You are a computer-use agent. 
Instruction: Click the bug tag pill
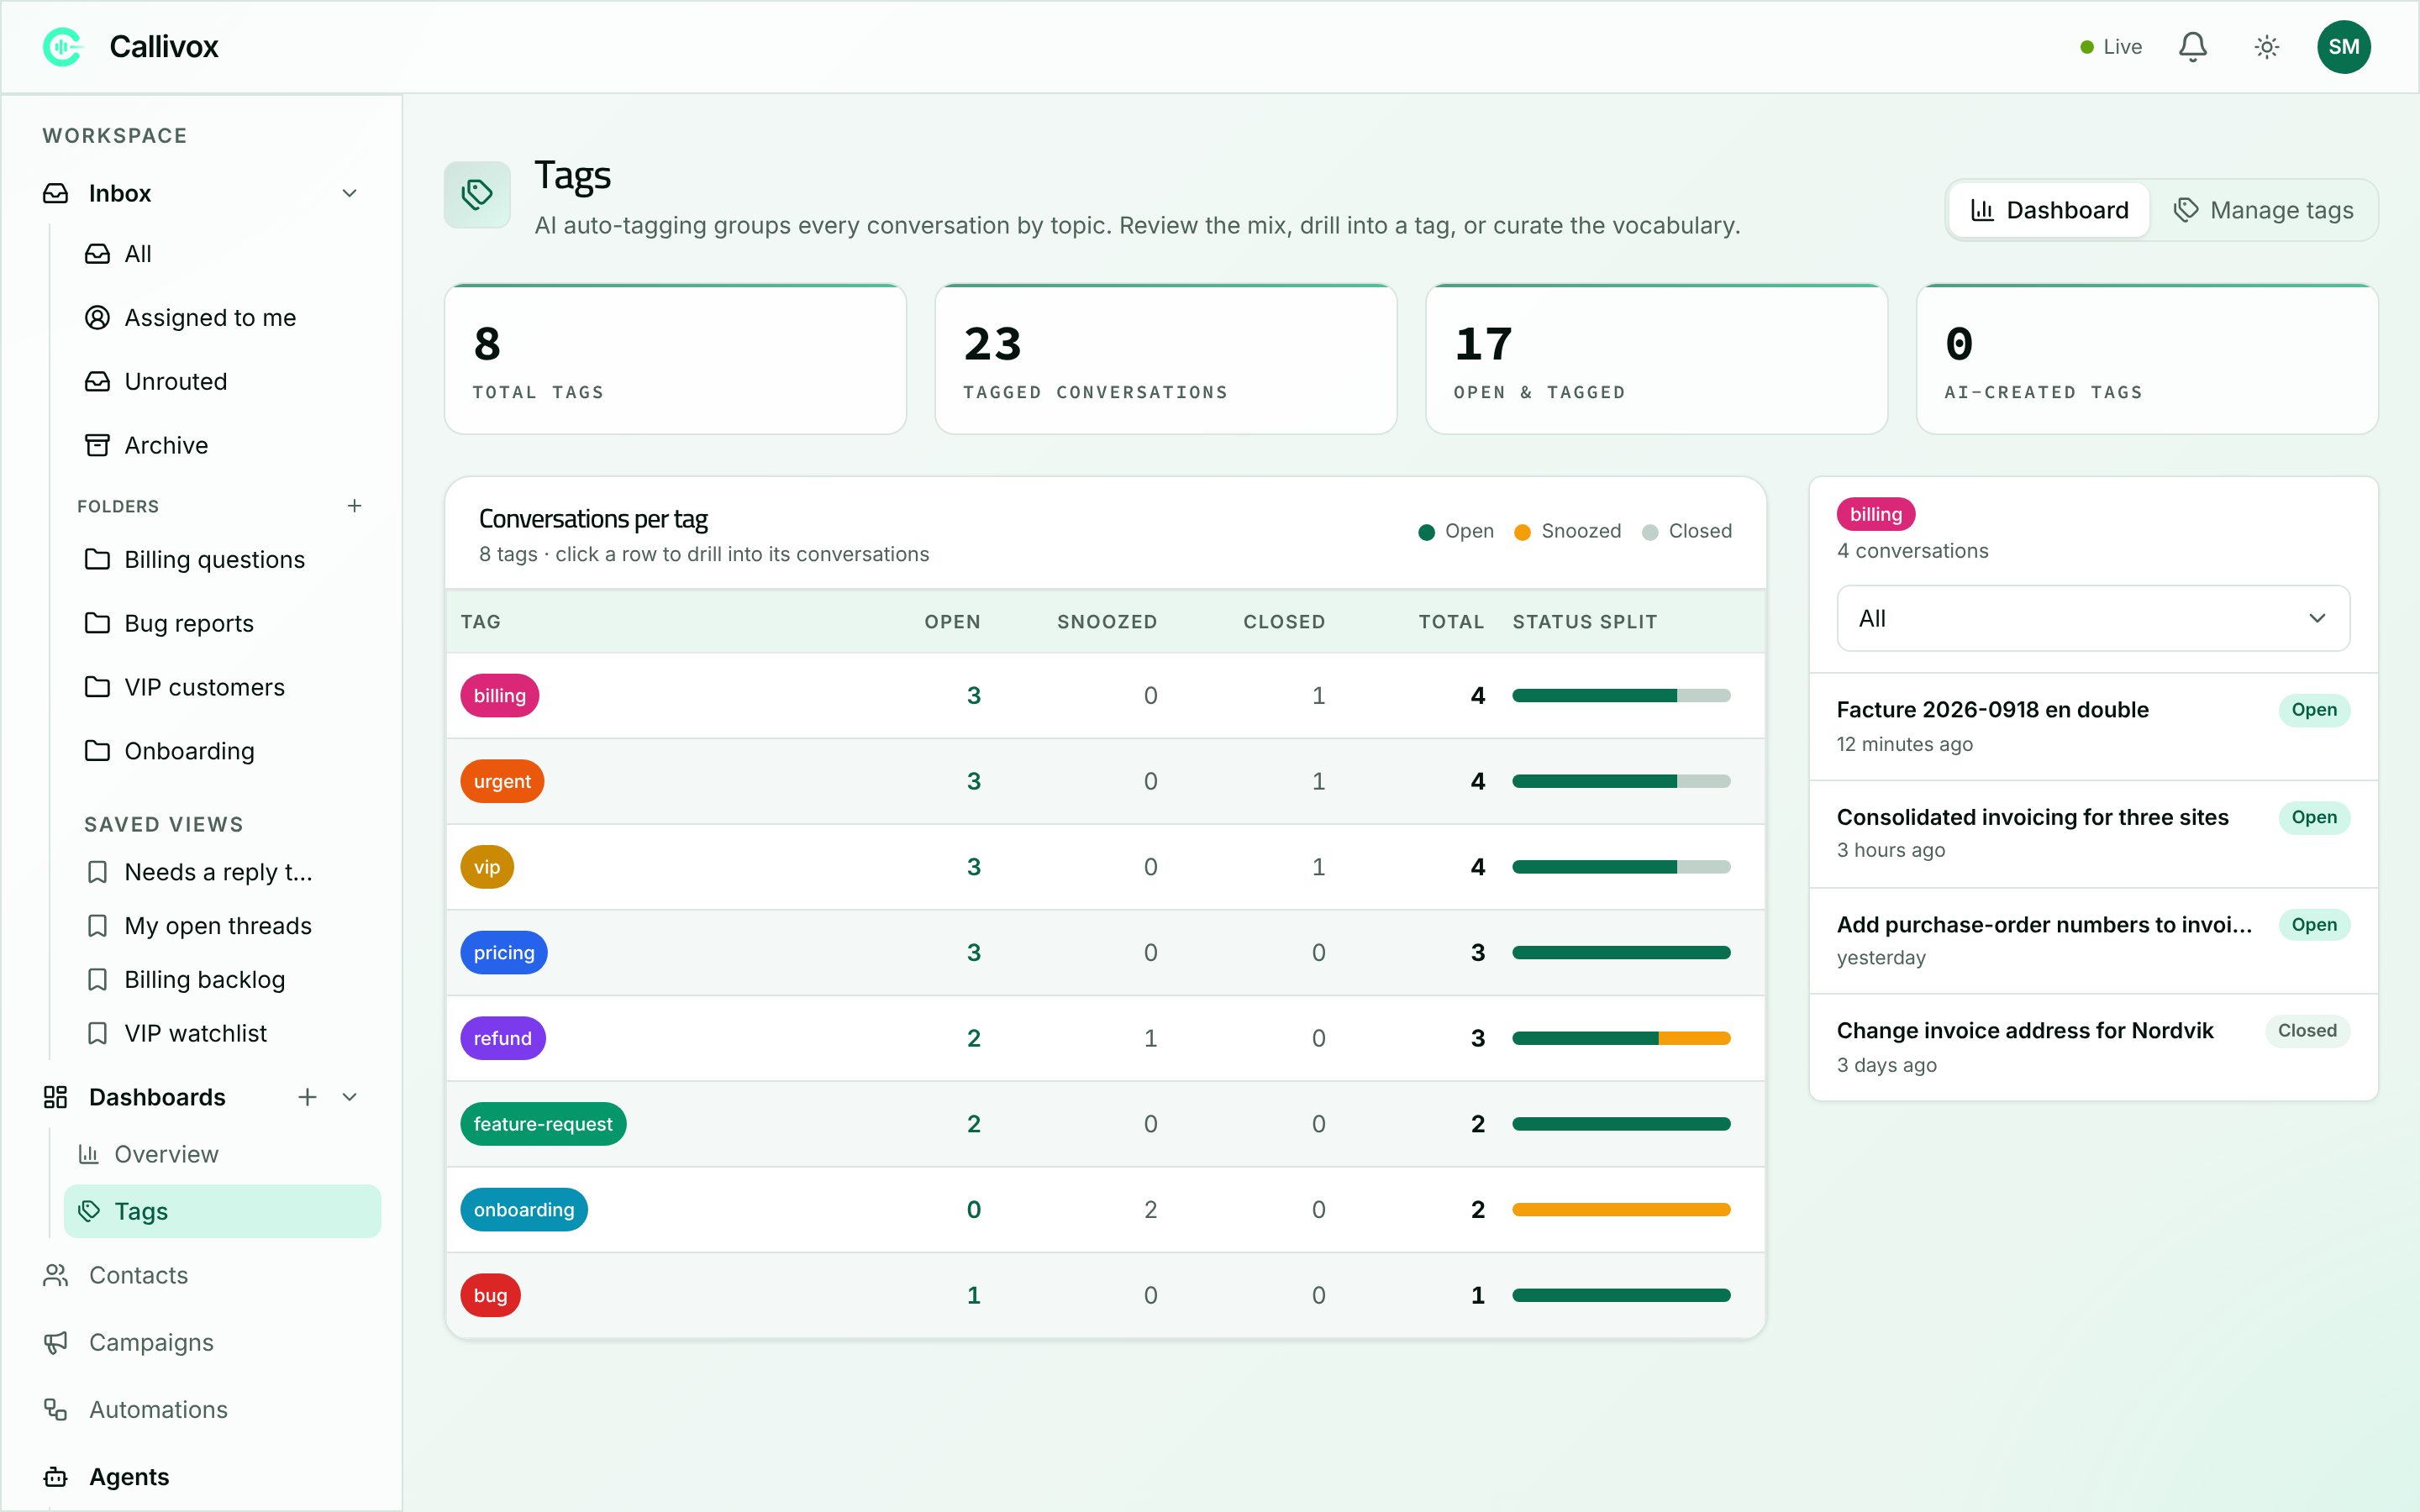pos(490,1296)
